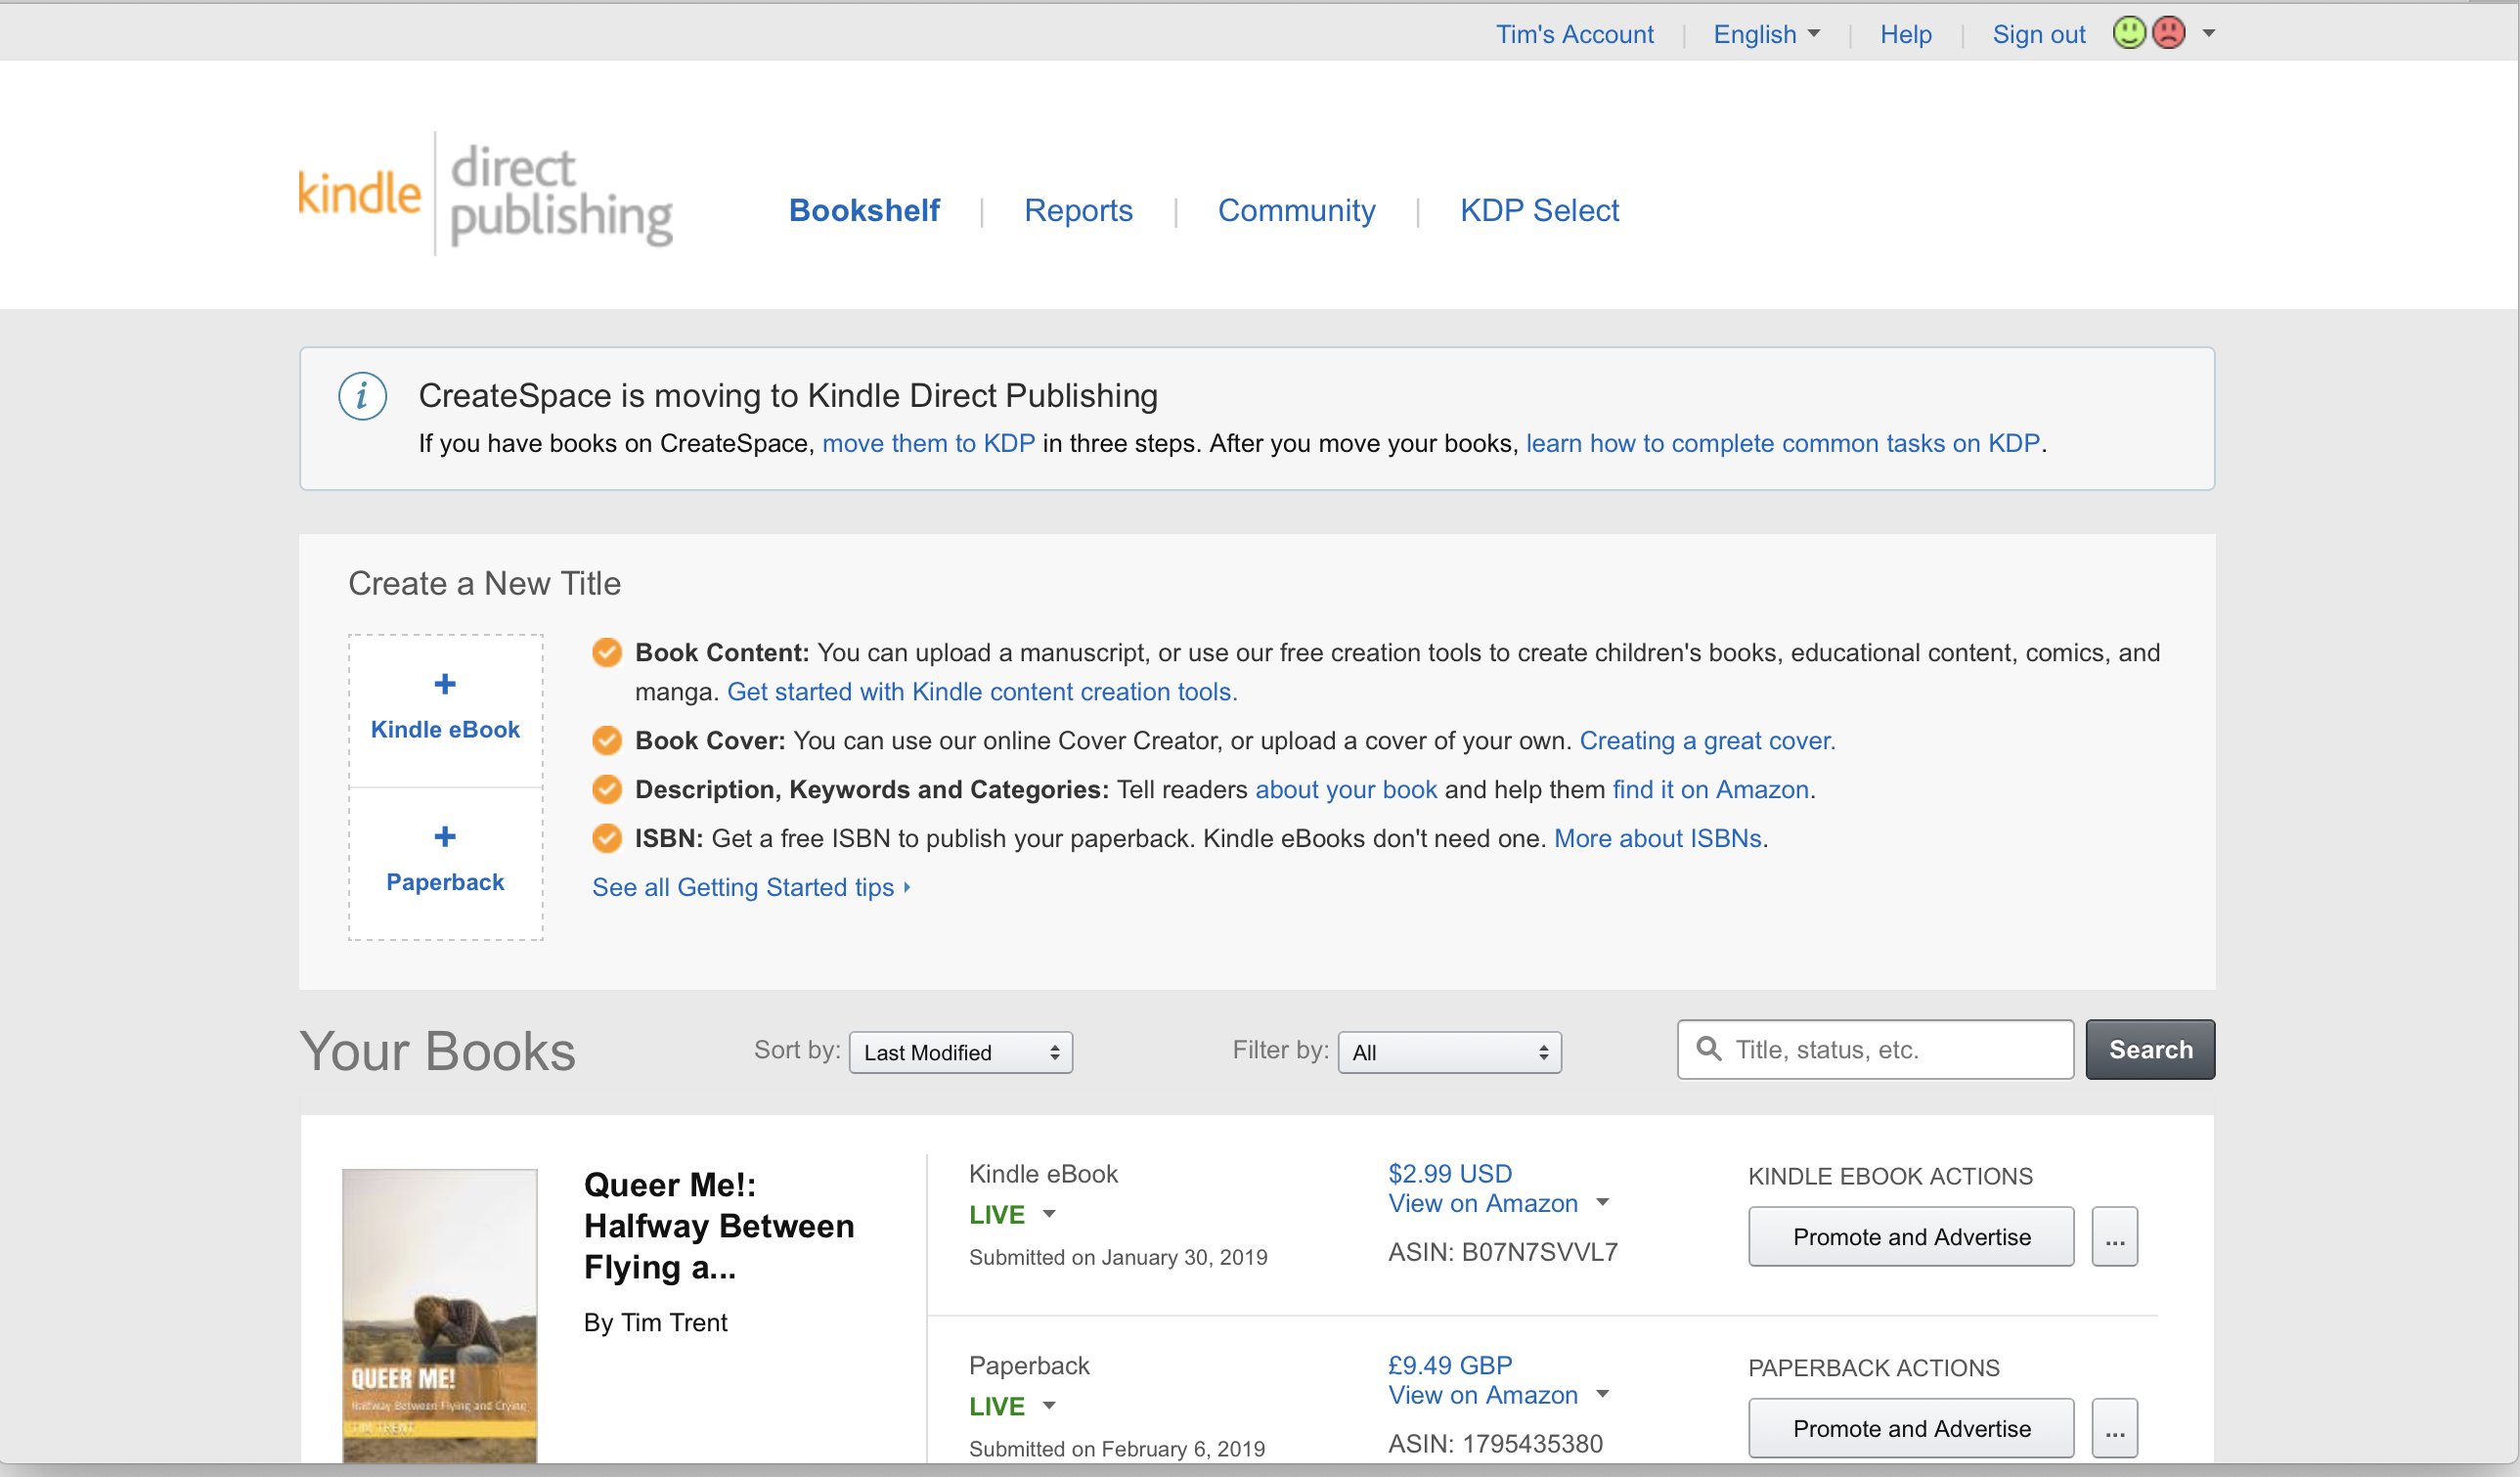
Task: Click the plus icon above Paperback
Action: [445, 836]
